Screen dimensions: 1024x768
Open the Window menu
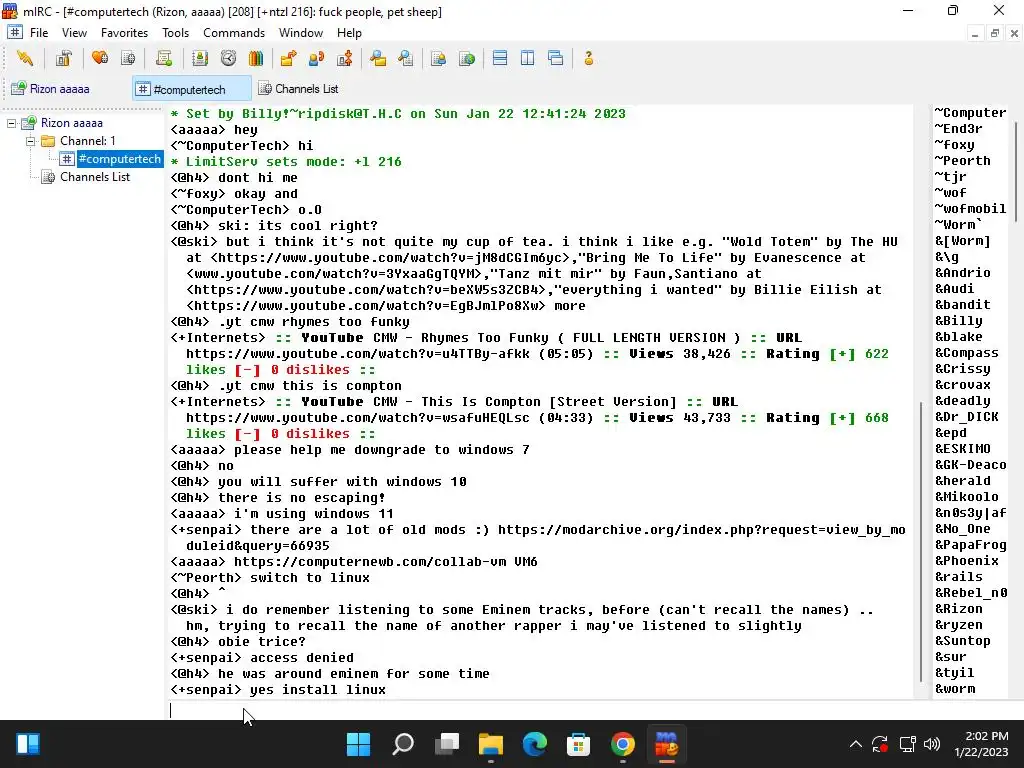point(300,33)
